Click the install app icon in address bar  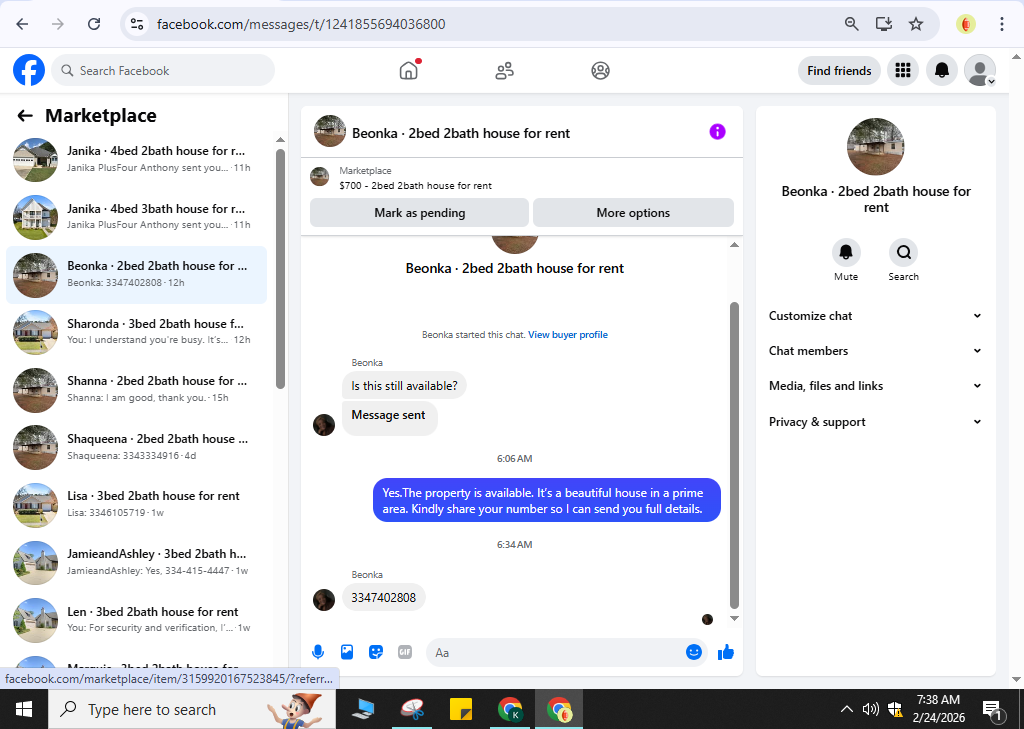884,24
